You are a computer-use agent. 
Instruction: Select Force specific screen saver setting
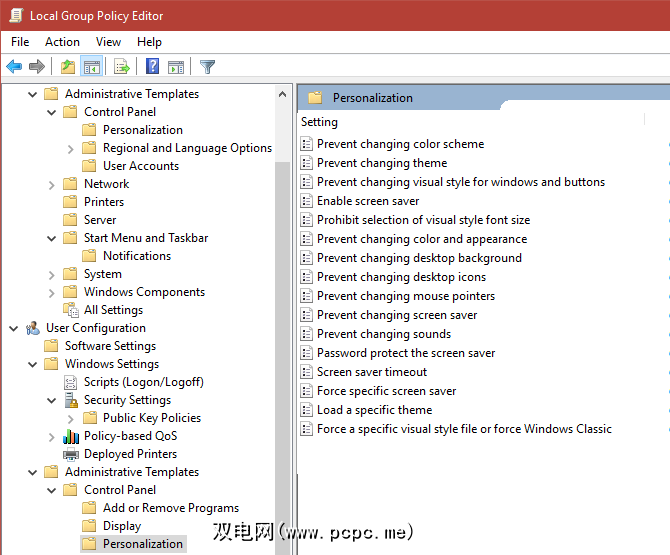click(386, 391)
